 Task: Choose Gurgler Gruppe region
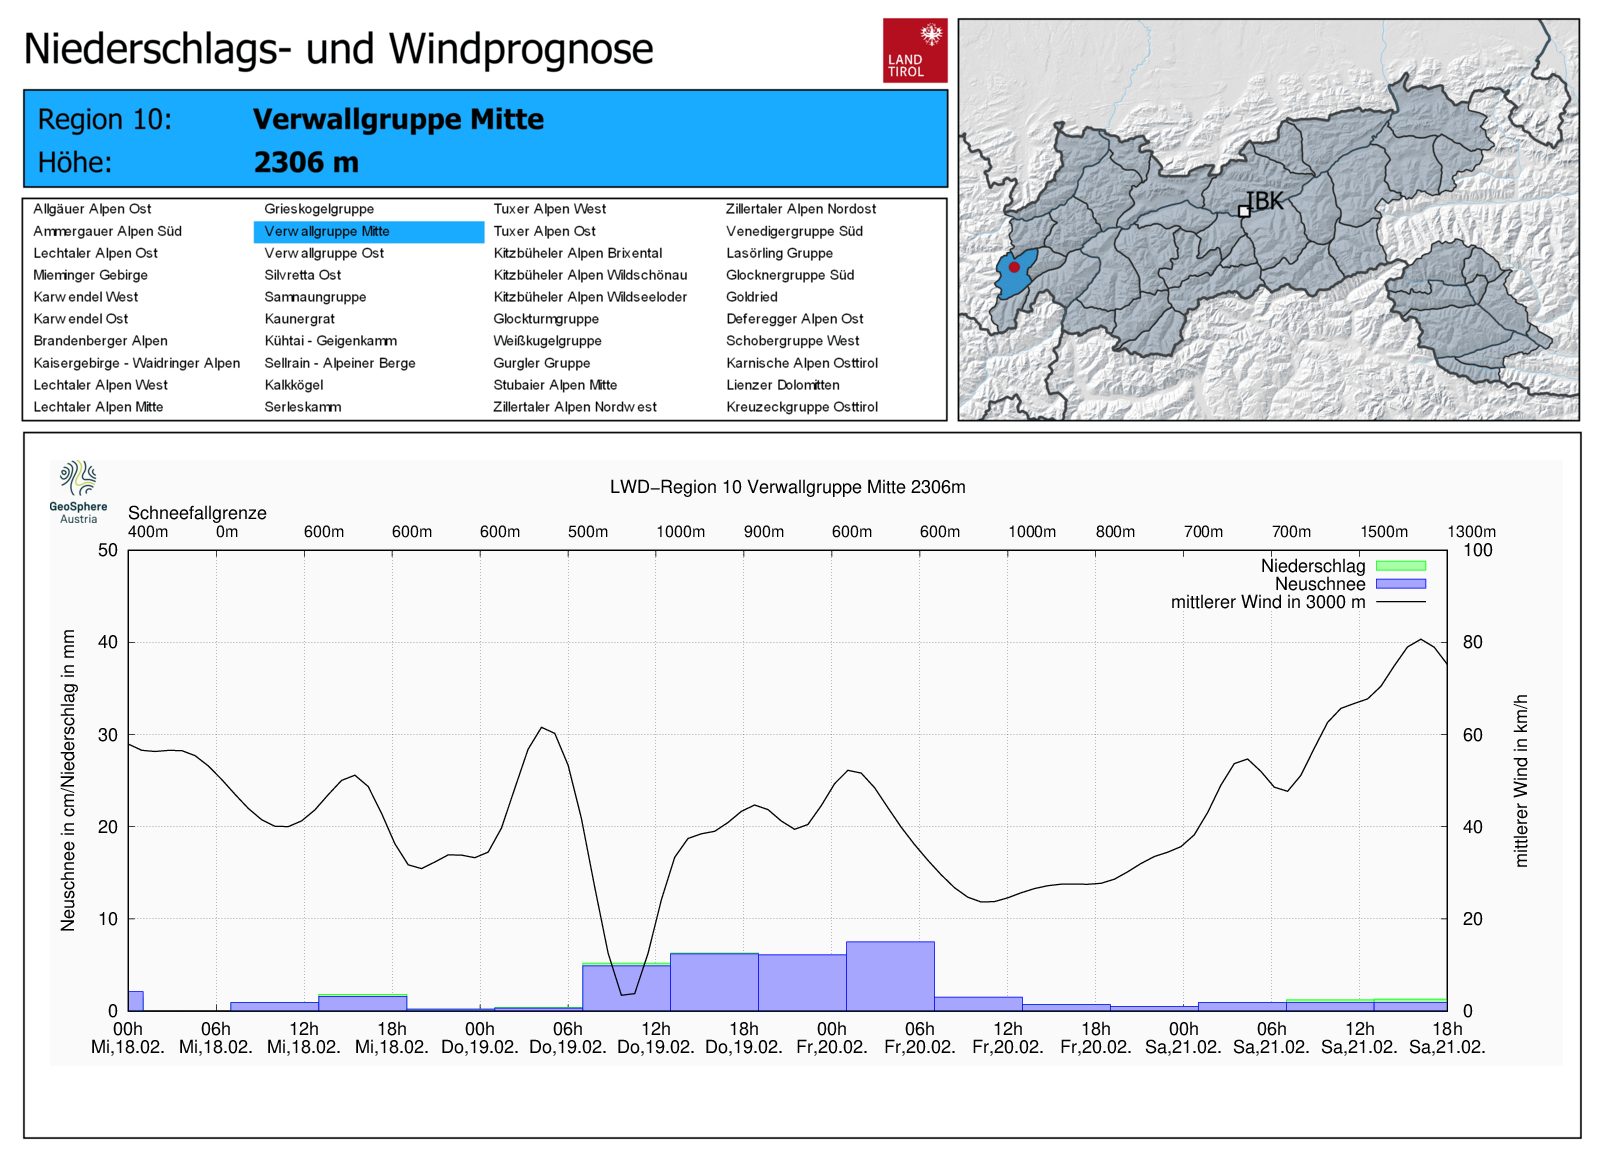[541, 363]
